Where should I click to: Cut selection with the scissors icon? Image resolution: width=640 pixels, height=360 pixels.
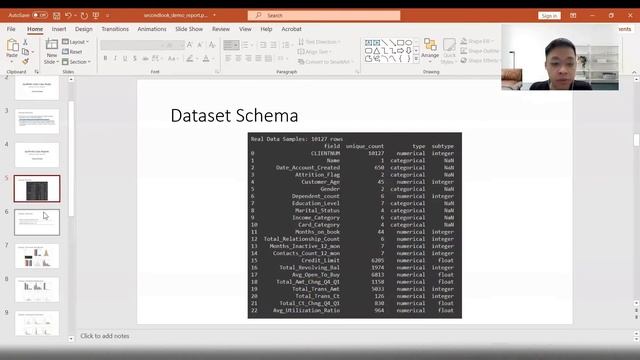[25, 42]
